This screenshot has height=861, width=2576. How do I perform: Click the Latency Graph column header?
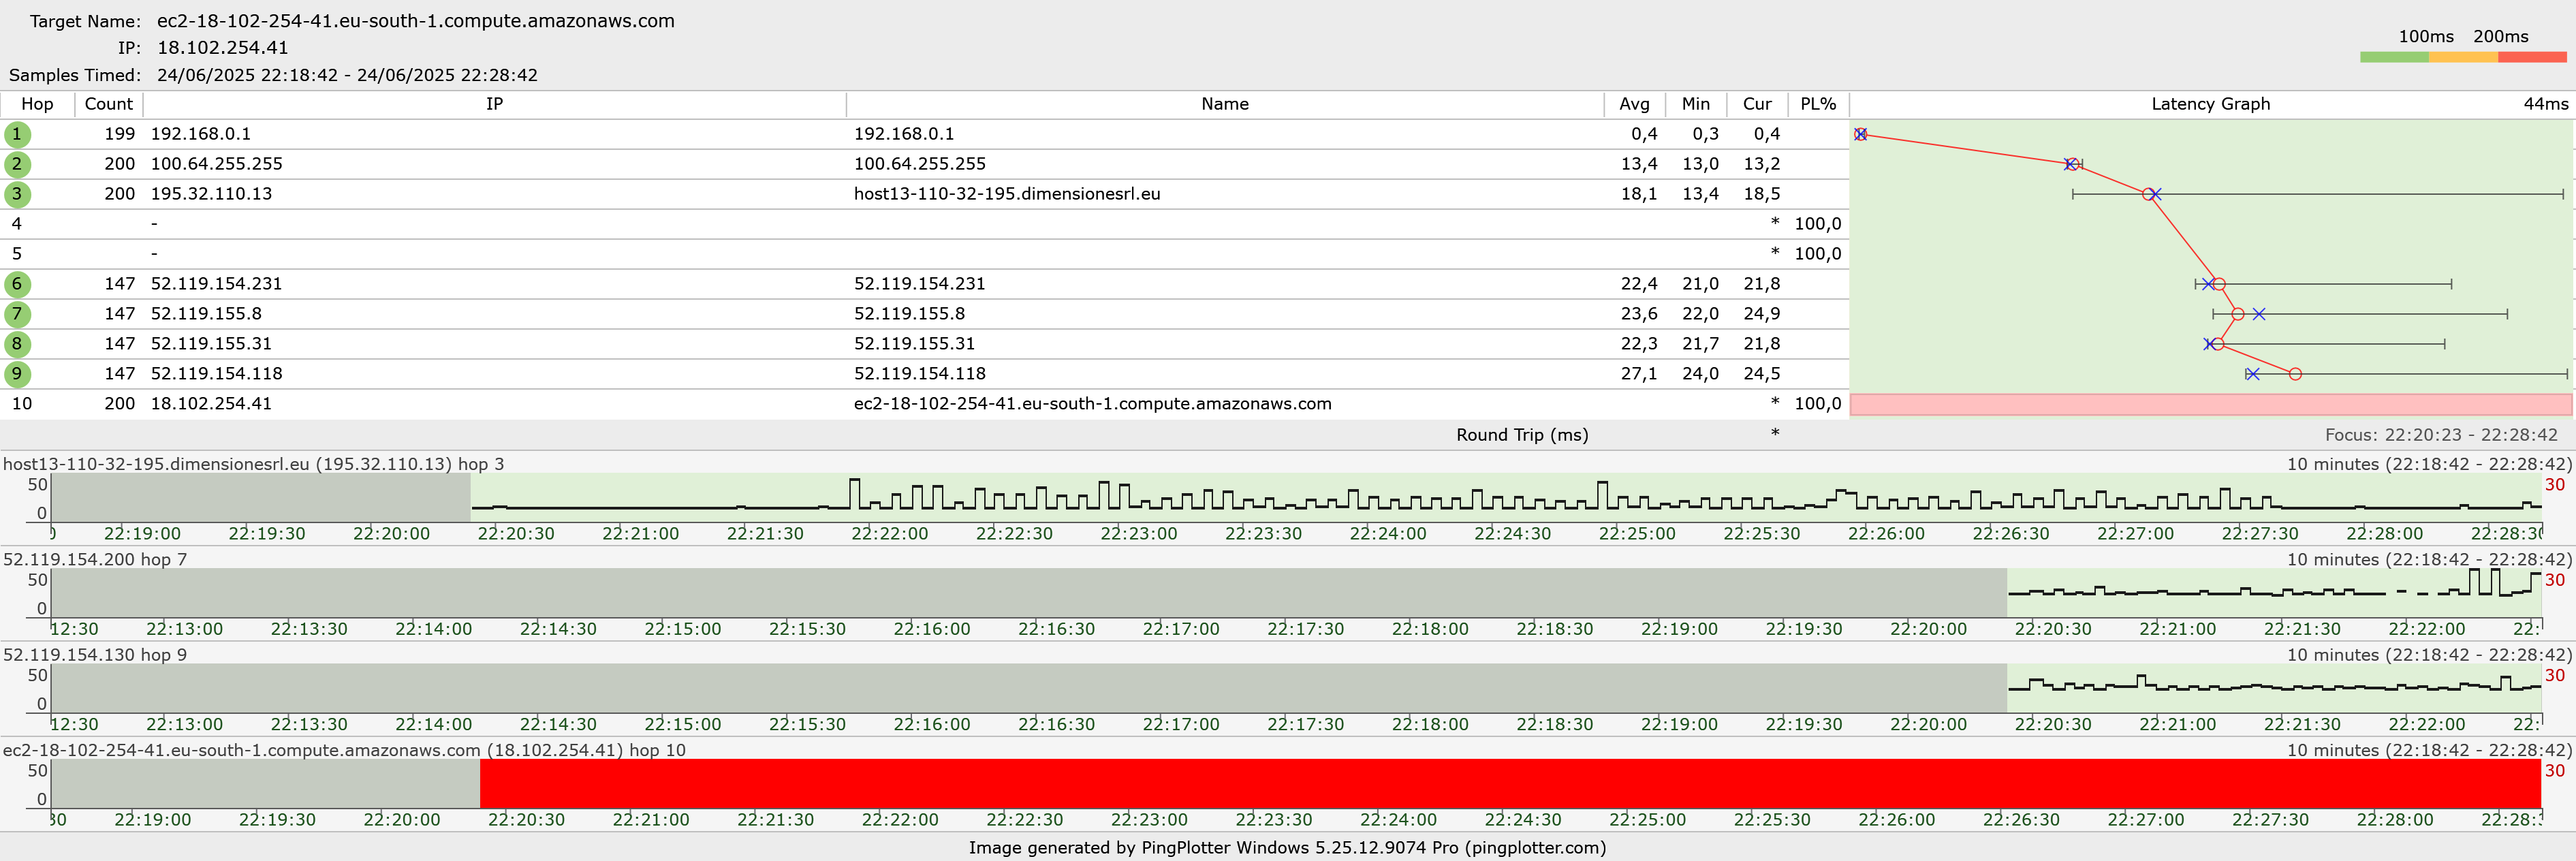point(2210,104)
